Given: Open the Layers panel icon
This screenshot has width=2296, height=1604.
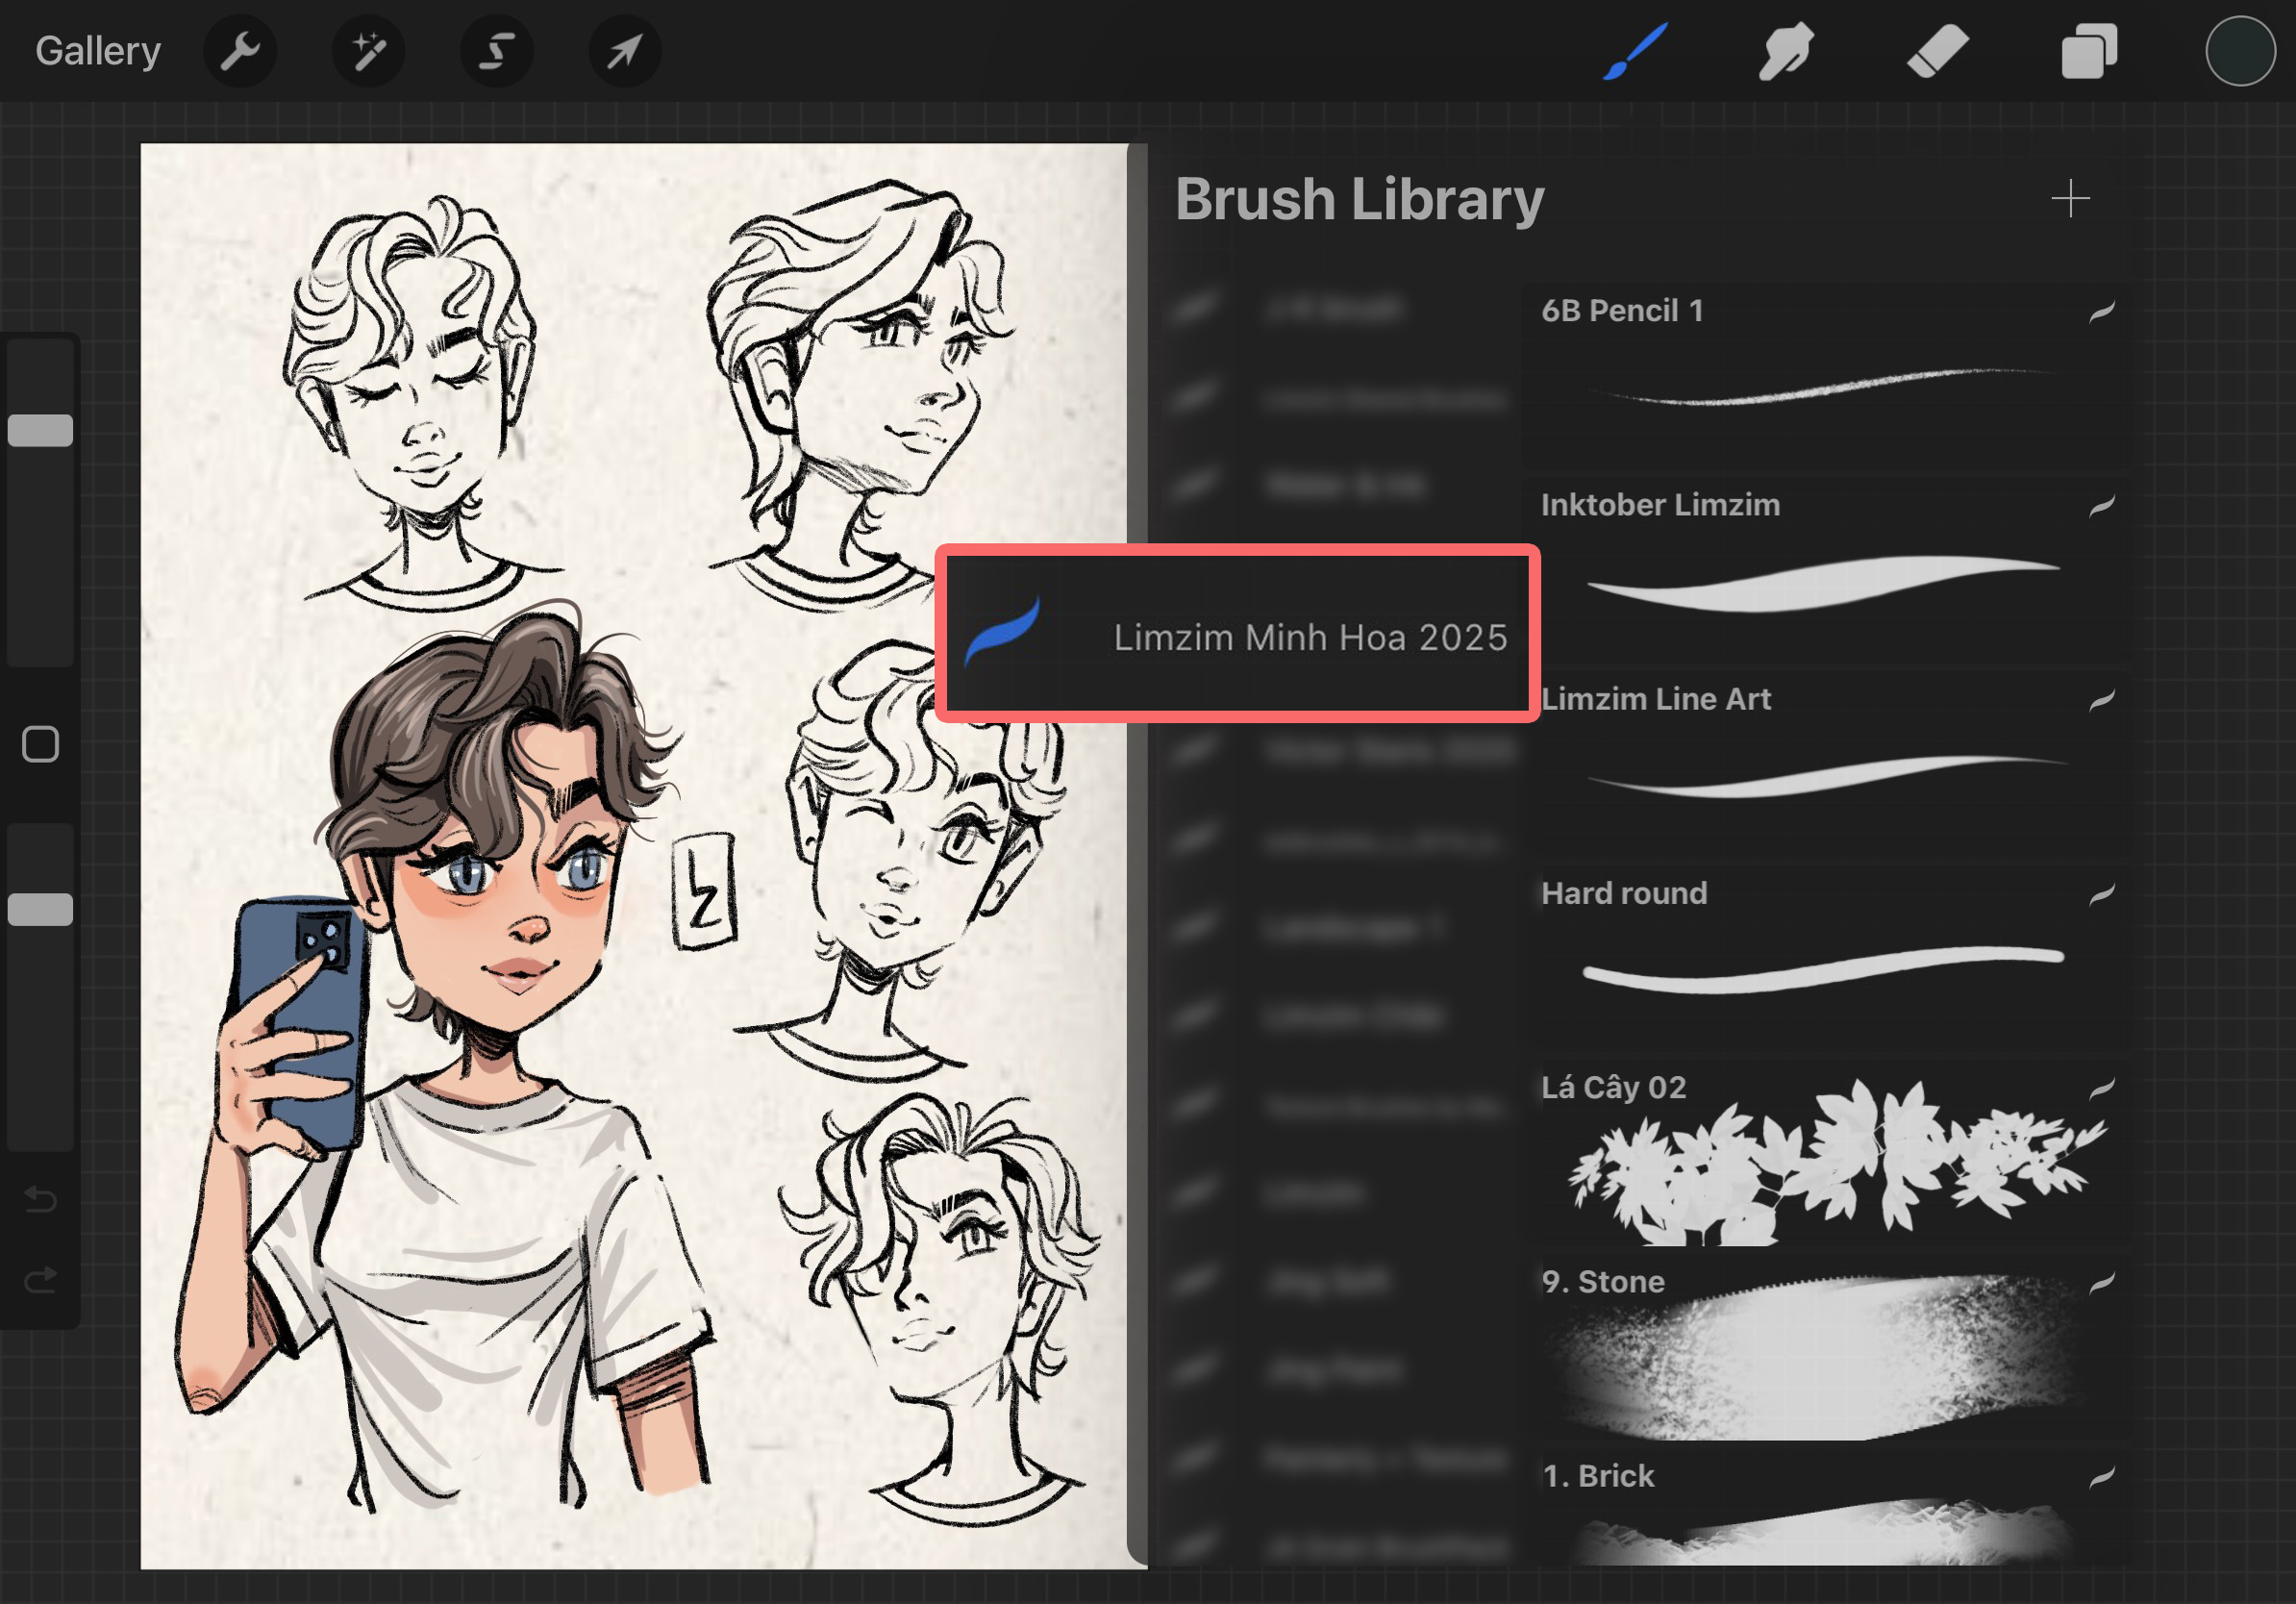Looking at the screenshot, I should [2089, 51].
